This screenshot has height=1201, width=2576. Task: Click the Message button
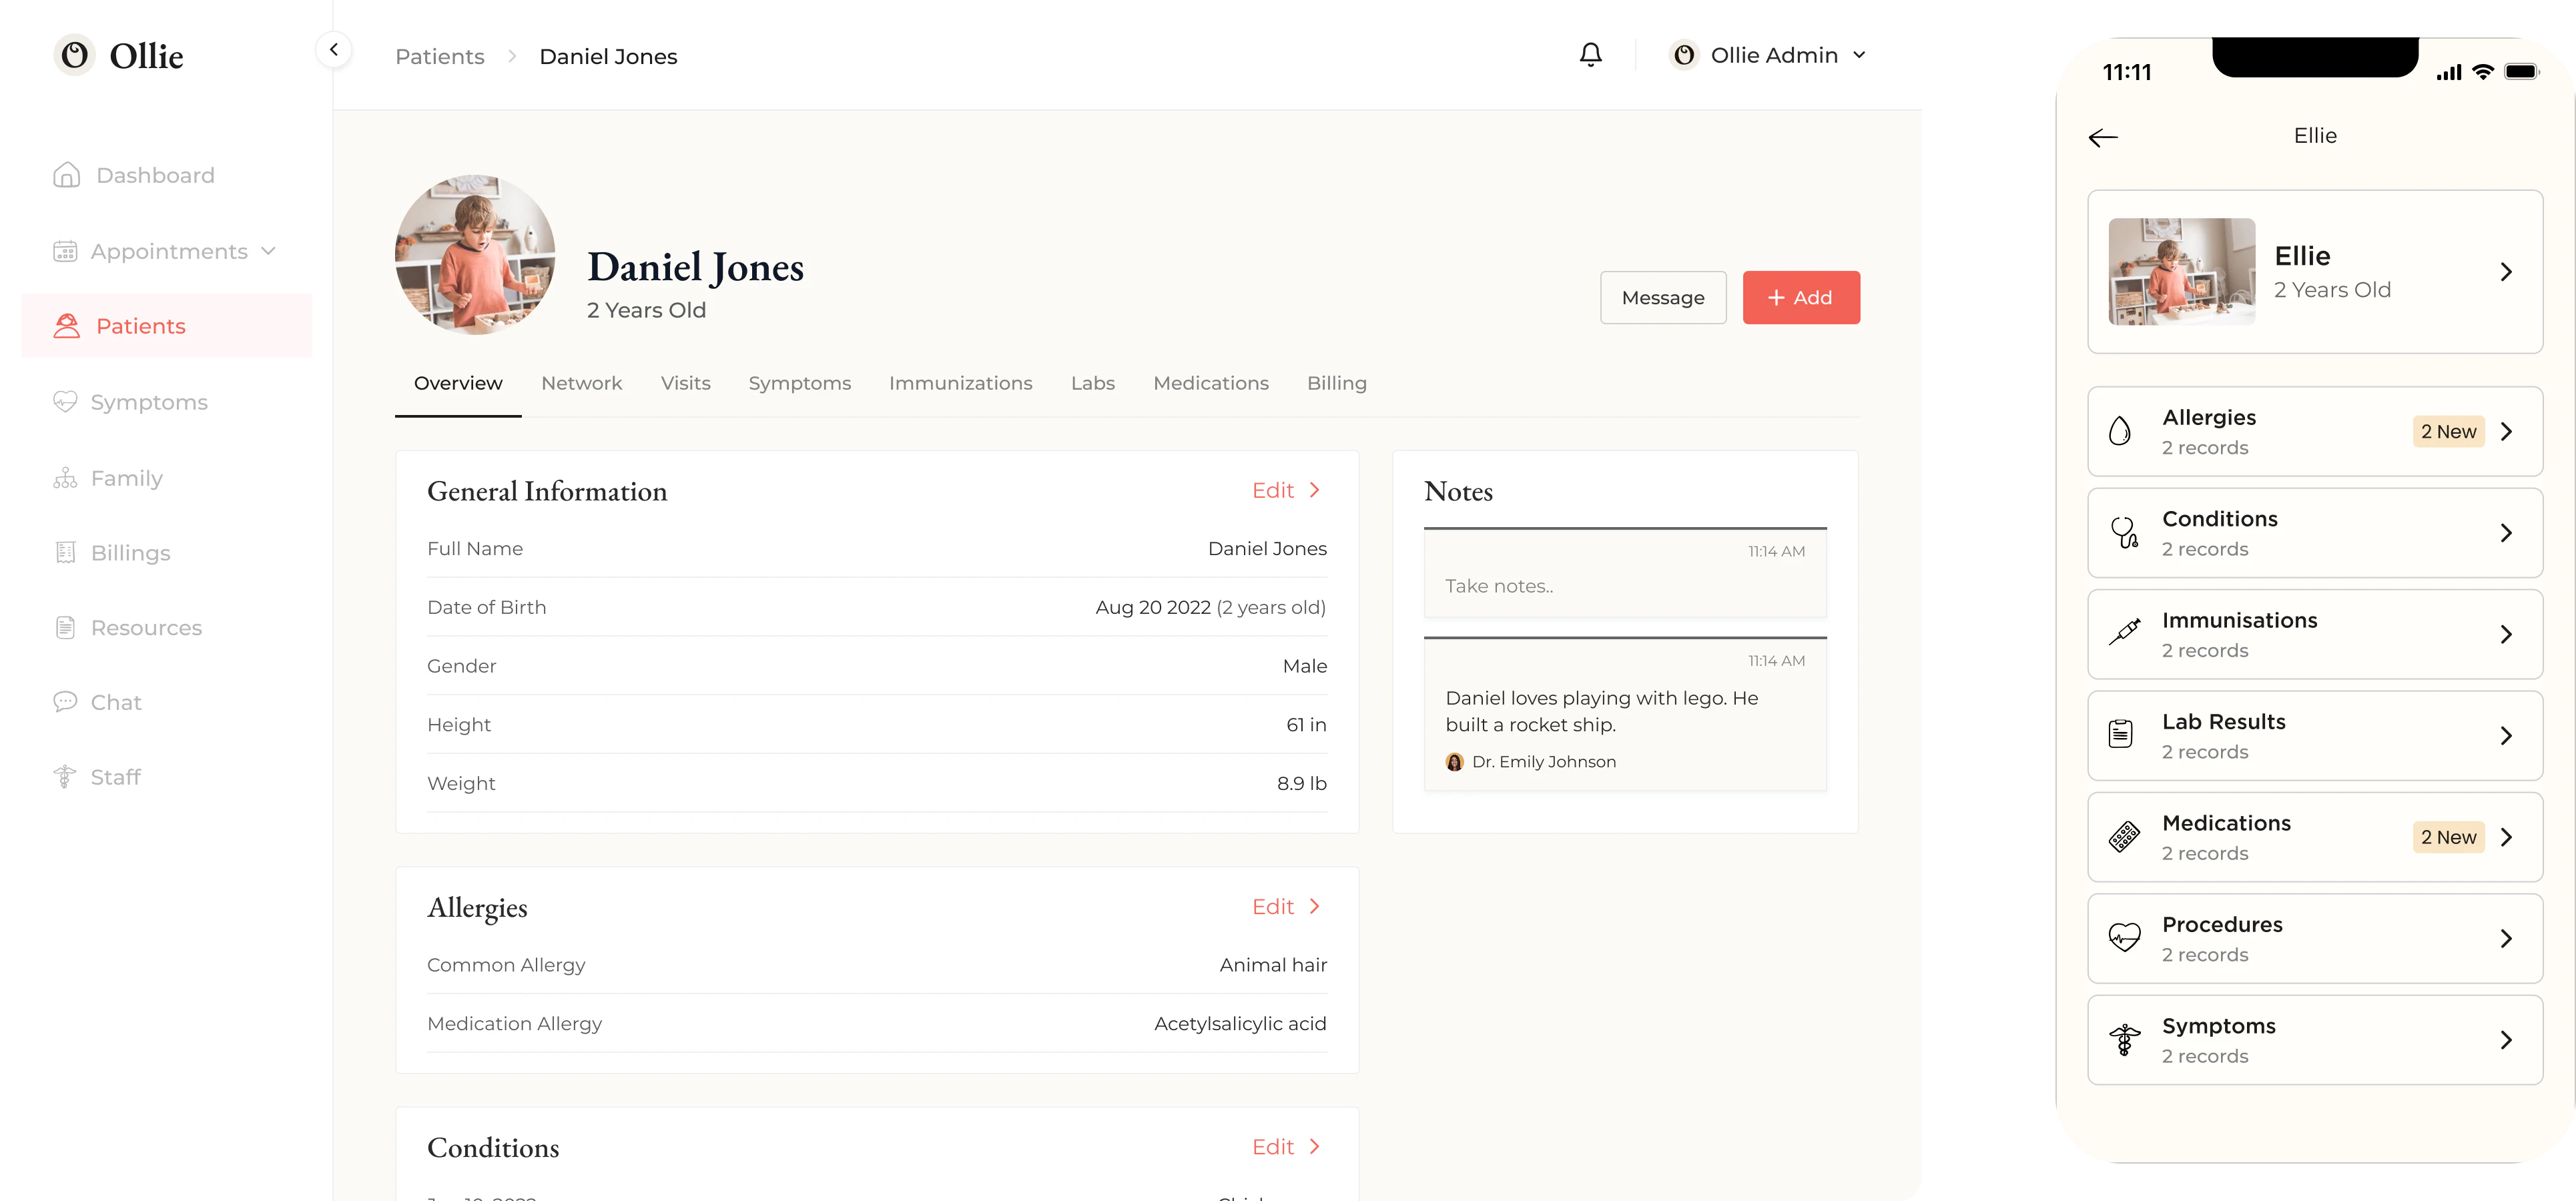[1663, 297]
